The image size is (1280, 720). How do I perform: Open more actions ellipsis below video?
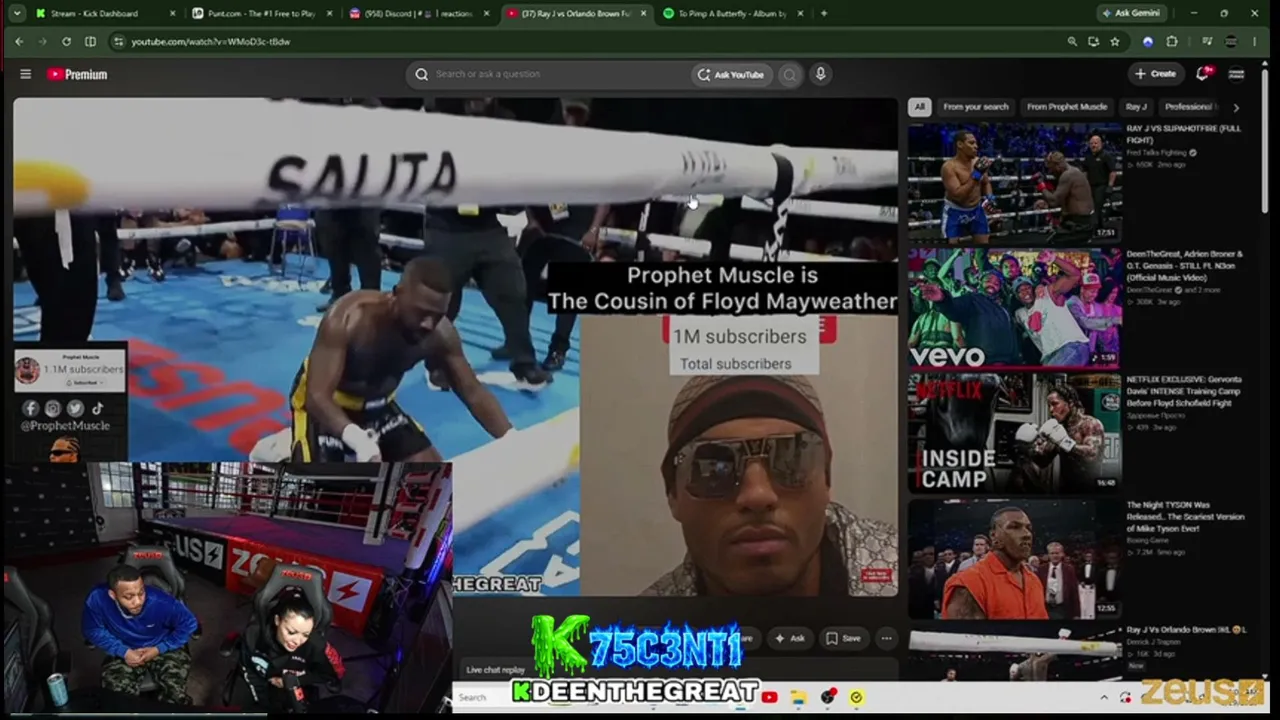[x=886, y=638]
